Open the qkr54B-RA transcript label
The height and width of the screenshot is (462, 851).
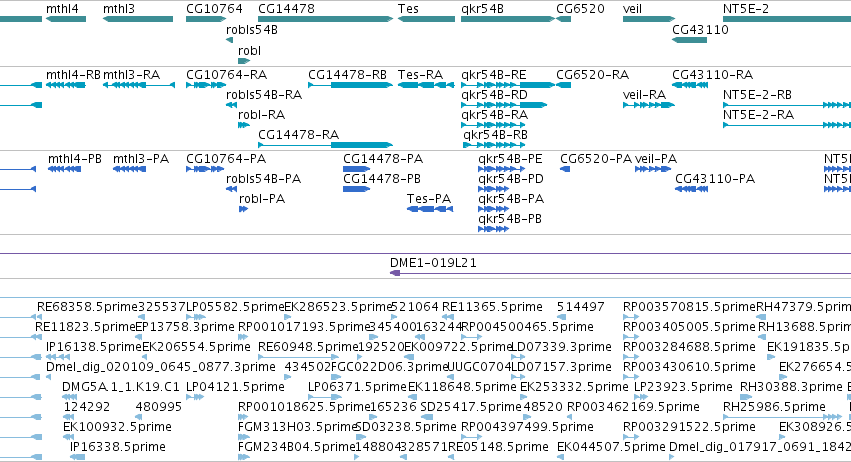pyautogui.click(x=494, y=115)
